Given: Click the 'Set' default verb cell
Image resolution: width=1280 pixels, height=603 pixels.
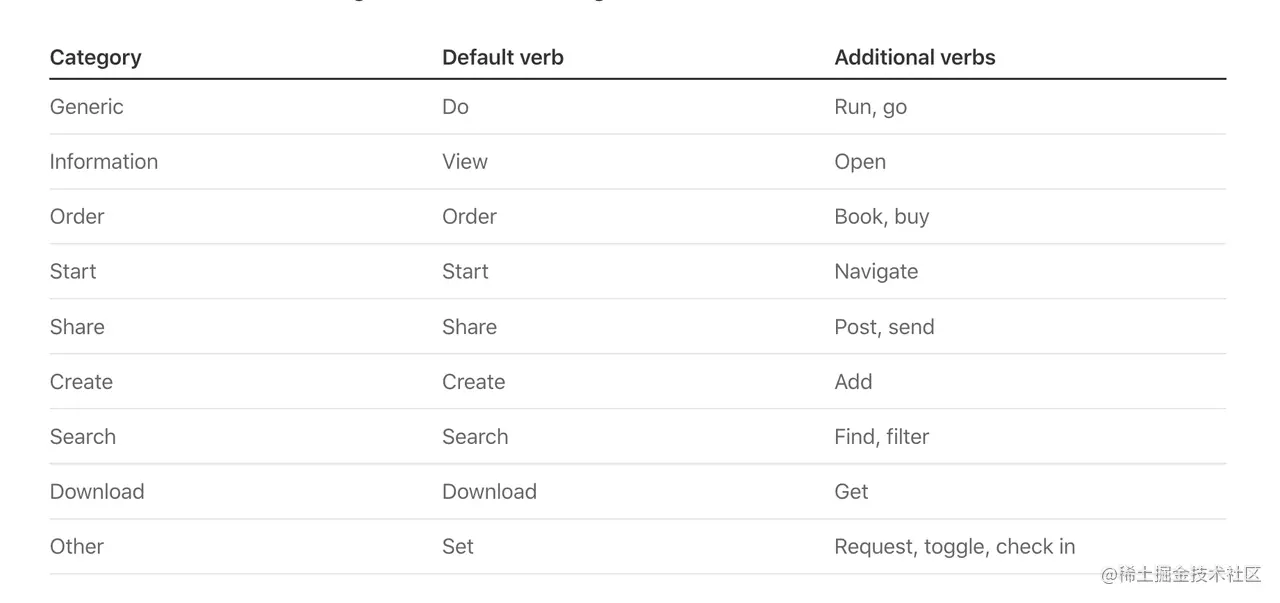Looking at the screenshot, I should click(458, 547).
